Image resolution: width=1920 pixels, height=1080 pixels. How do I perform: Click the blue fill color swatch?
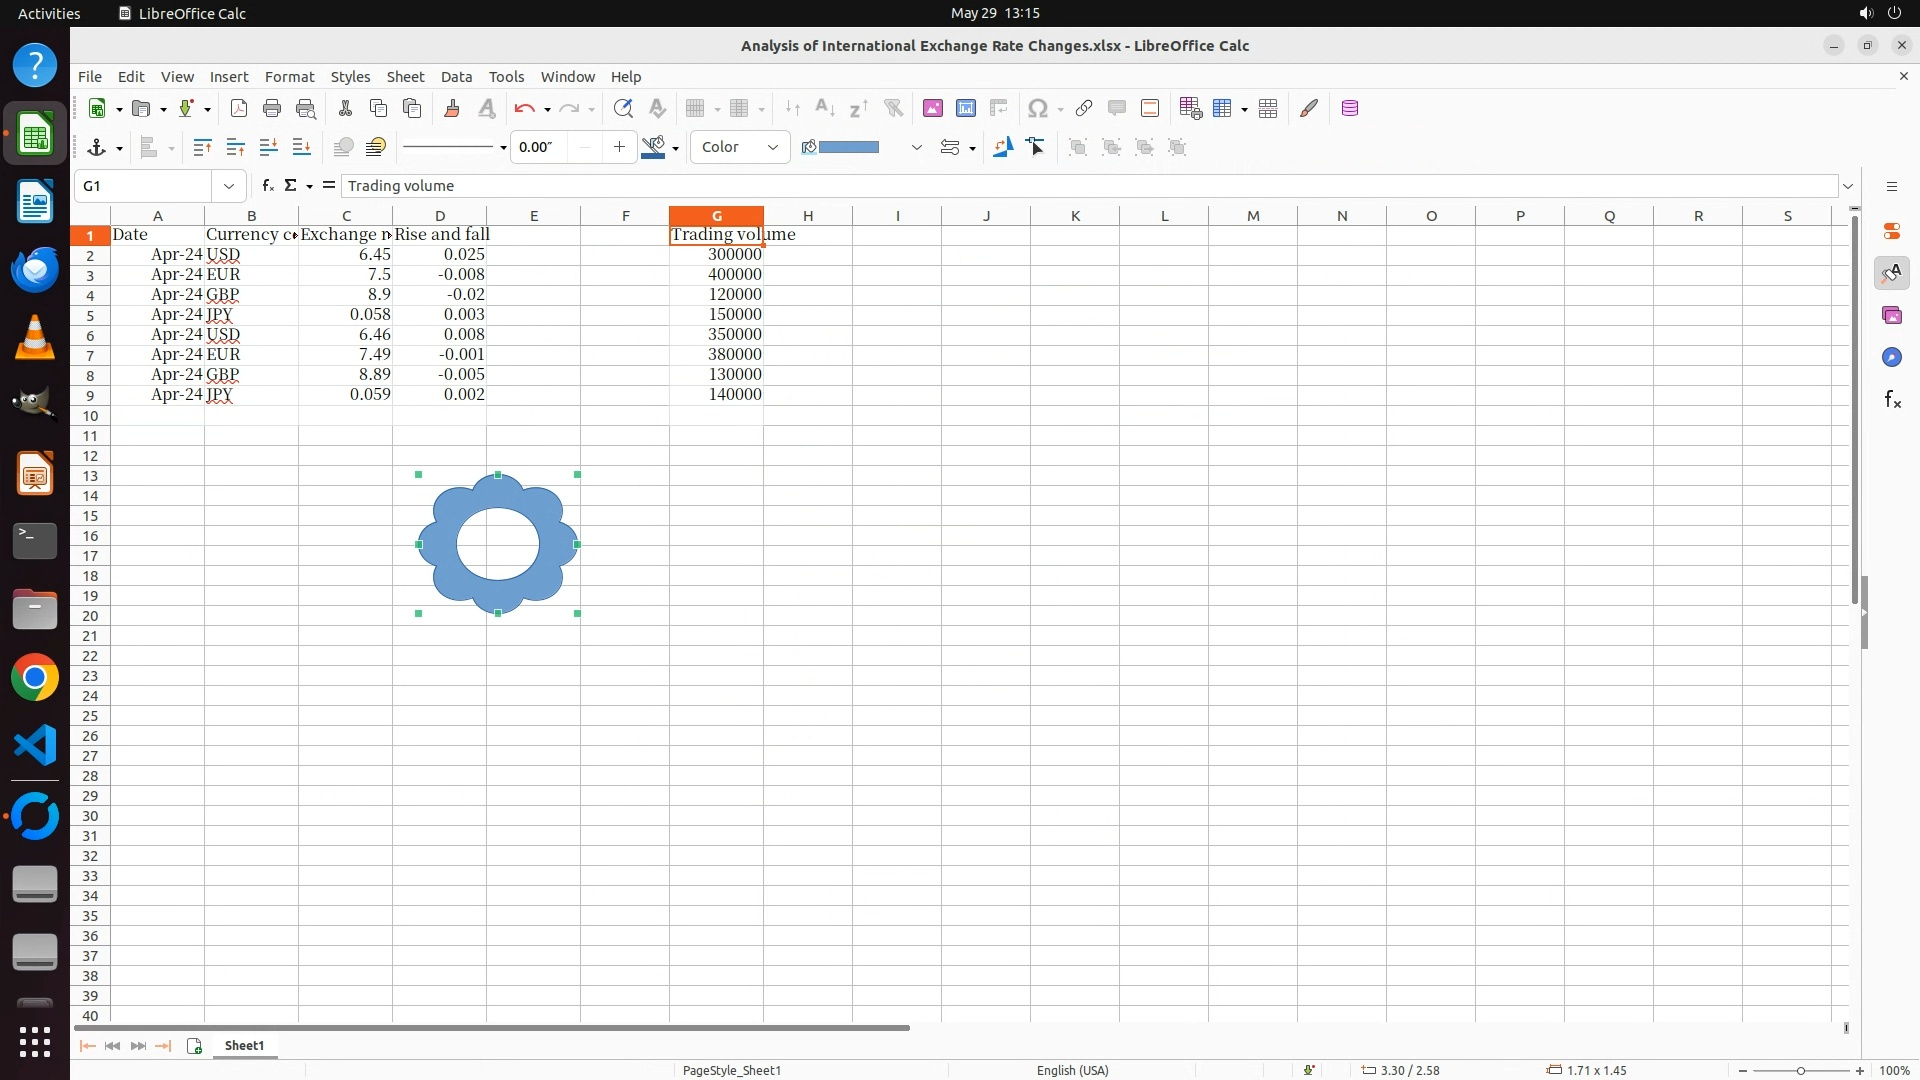pos(848,148)
